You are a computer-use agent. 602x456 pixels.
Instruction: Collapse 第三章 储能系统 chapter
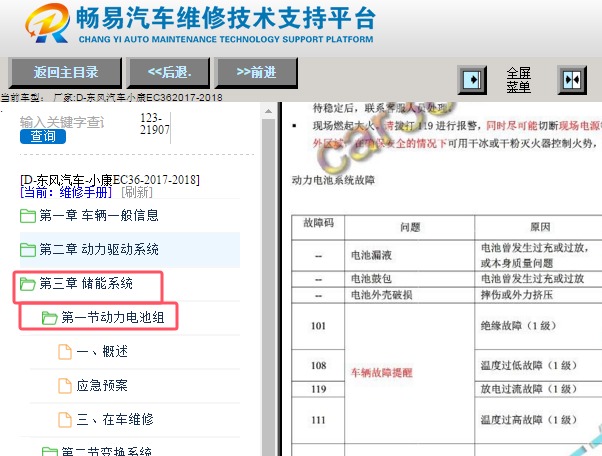pos(86,284)
